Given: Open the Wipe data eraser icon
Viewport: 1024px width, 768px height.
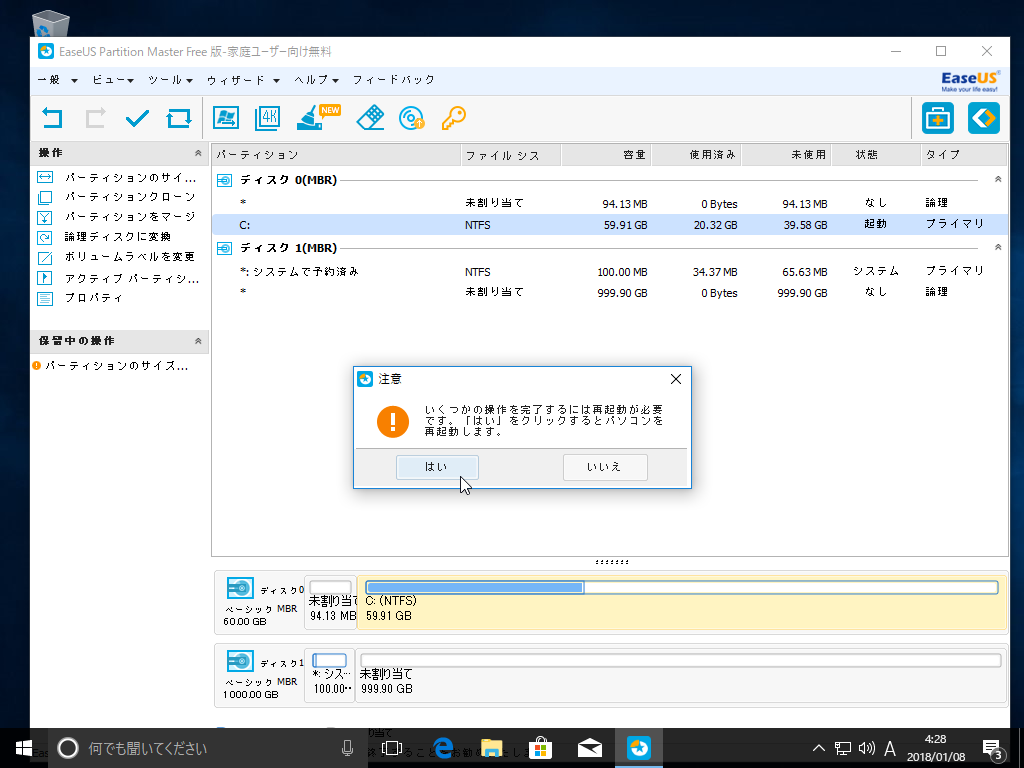Looking at the screenshot, I should coord(370,118).
